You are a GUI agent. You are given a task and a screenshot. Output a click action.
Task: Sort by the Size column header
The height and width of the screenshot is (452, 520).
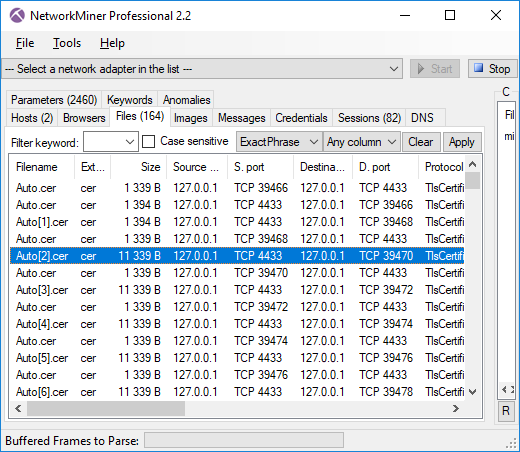(138, 167)
